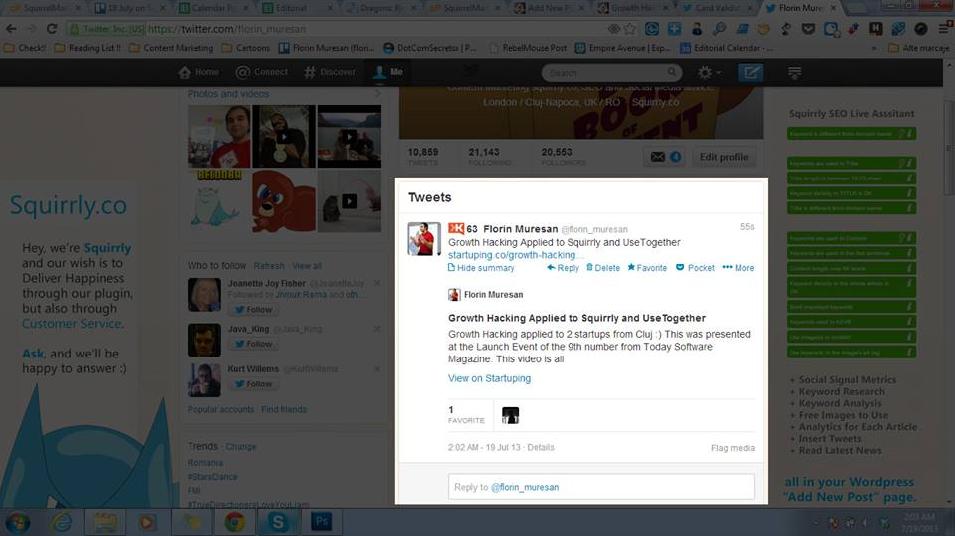Screen dimensions: 955x536
Task: Dismiss the Kurt Willems suggestion
Action: coord(377,368)
